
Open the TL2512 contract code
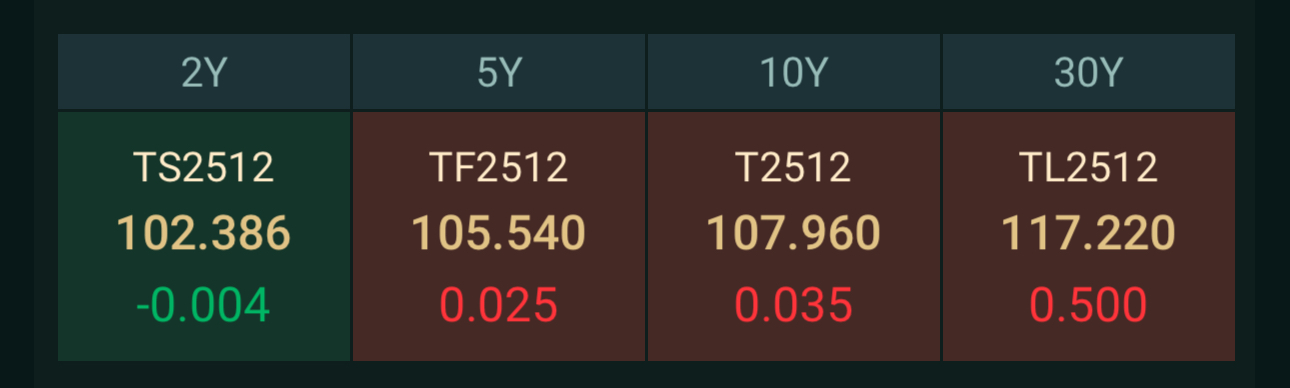tap(1089, 167)
